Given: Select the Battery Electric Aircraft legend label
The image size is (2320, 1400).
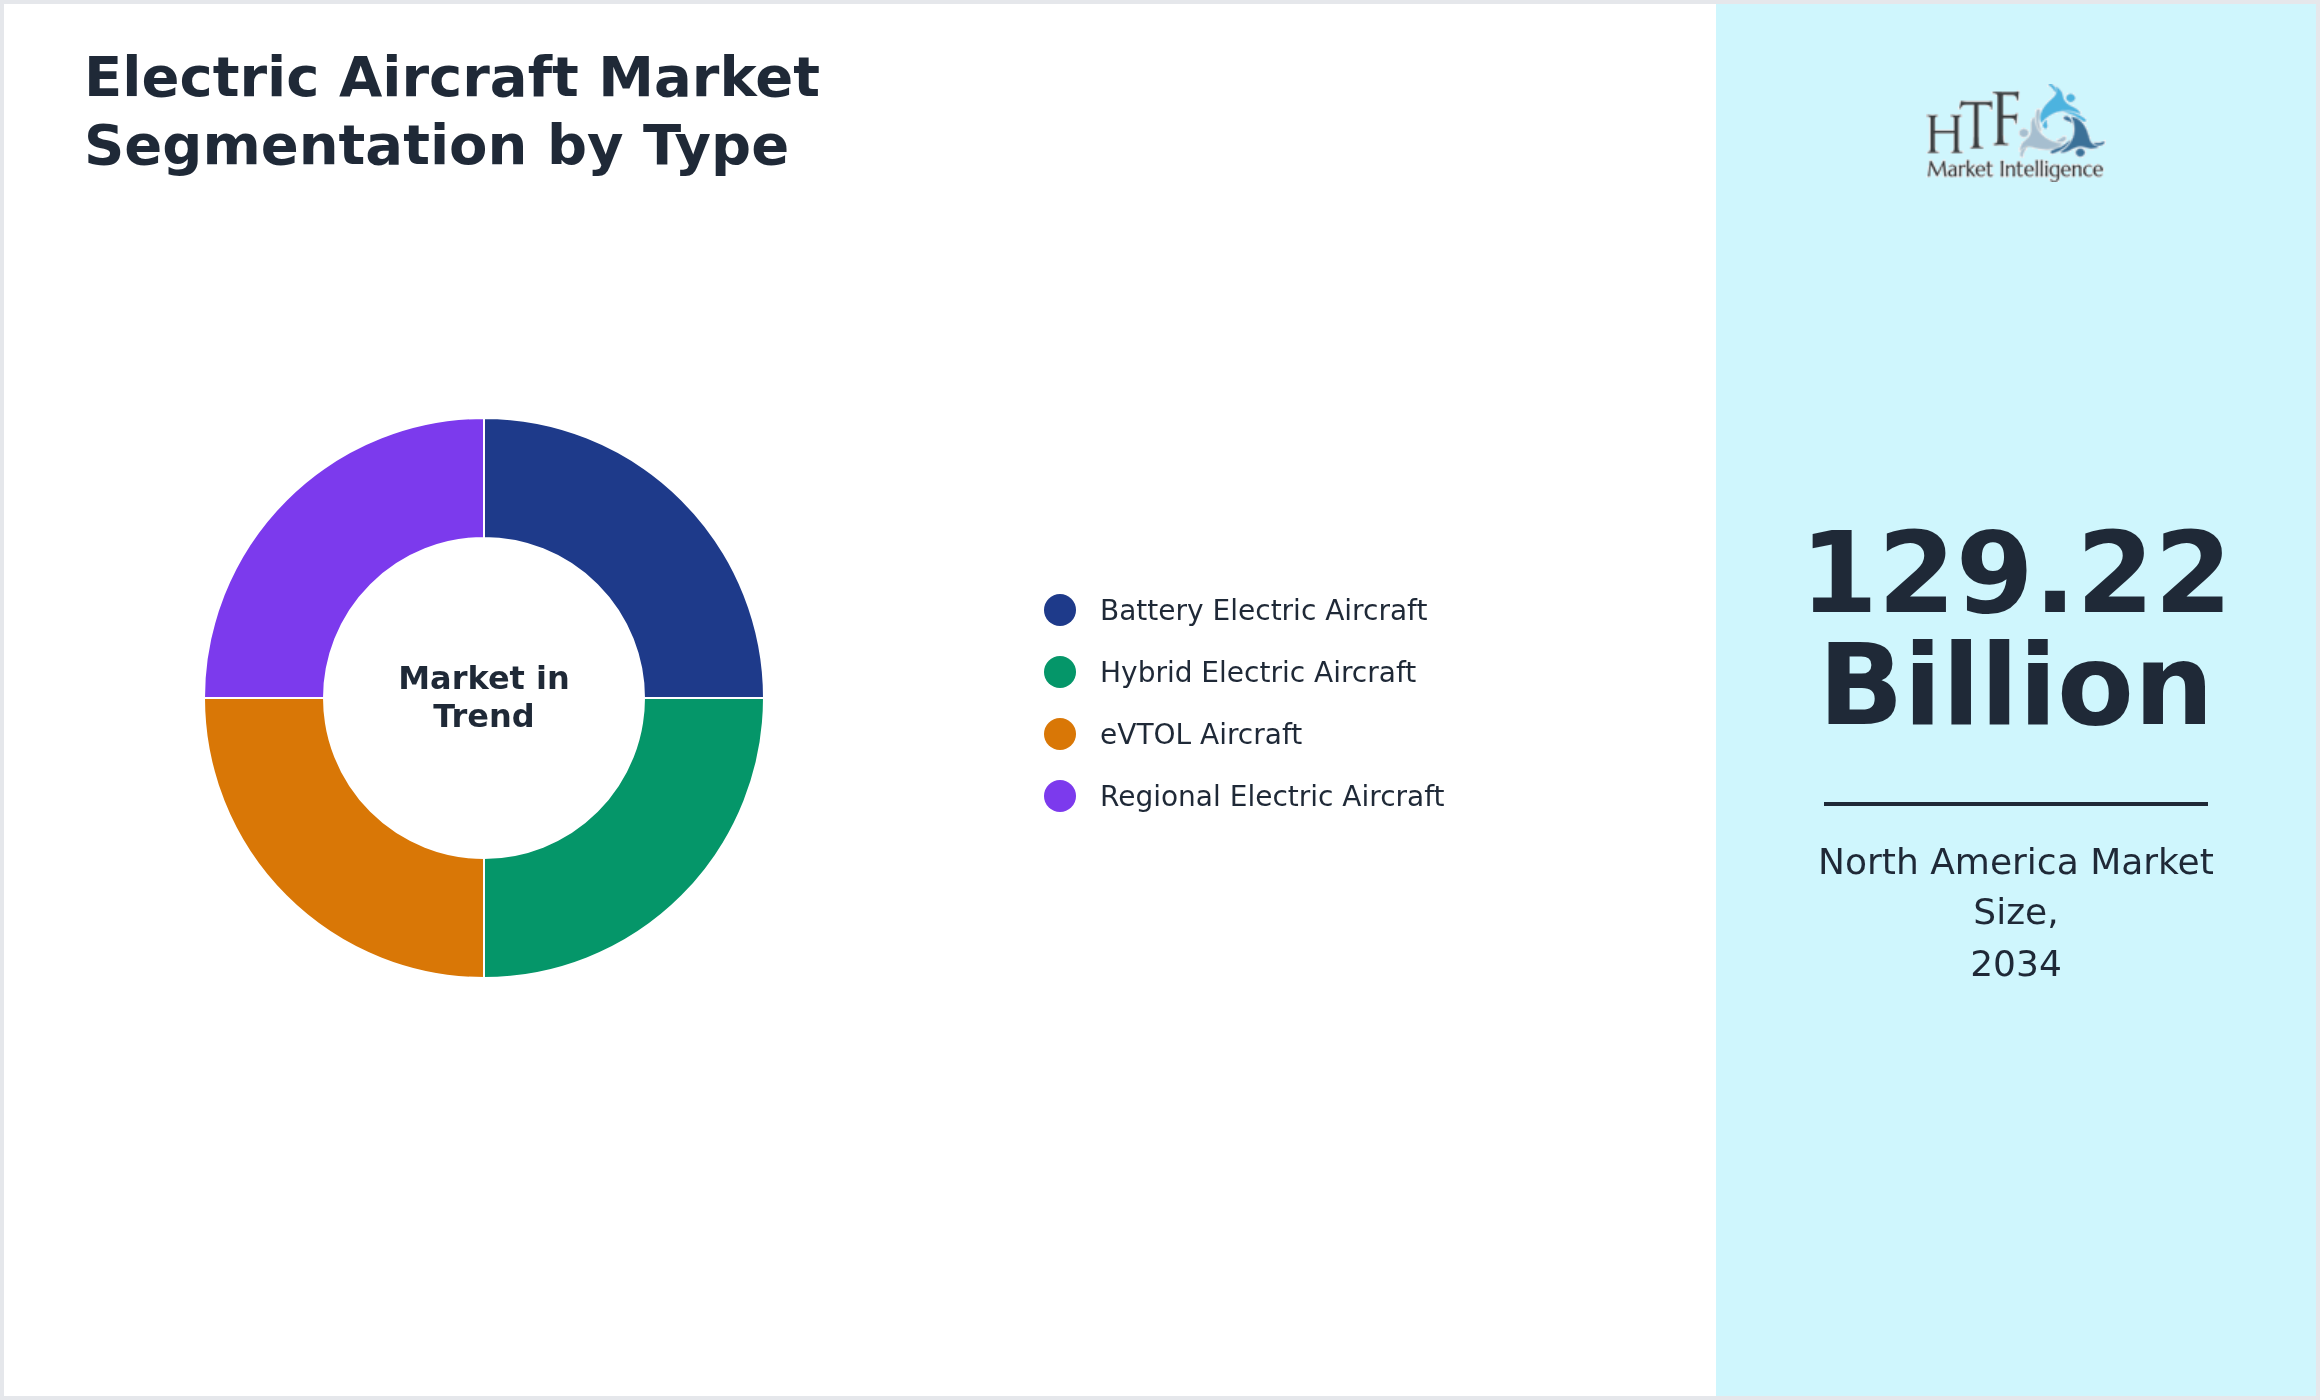Looking at the screenshot, I should click(x=1263, y=610).
